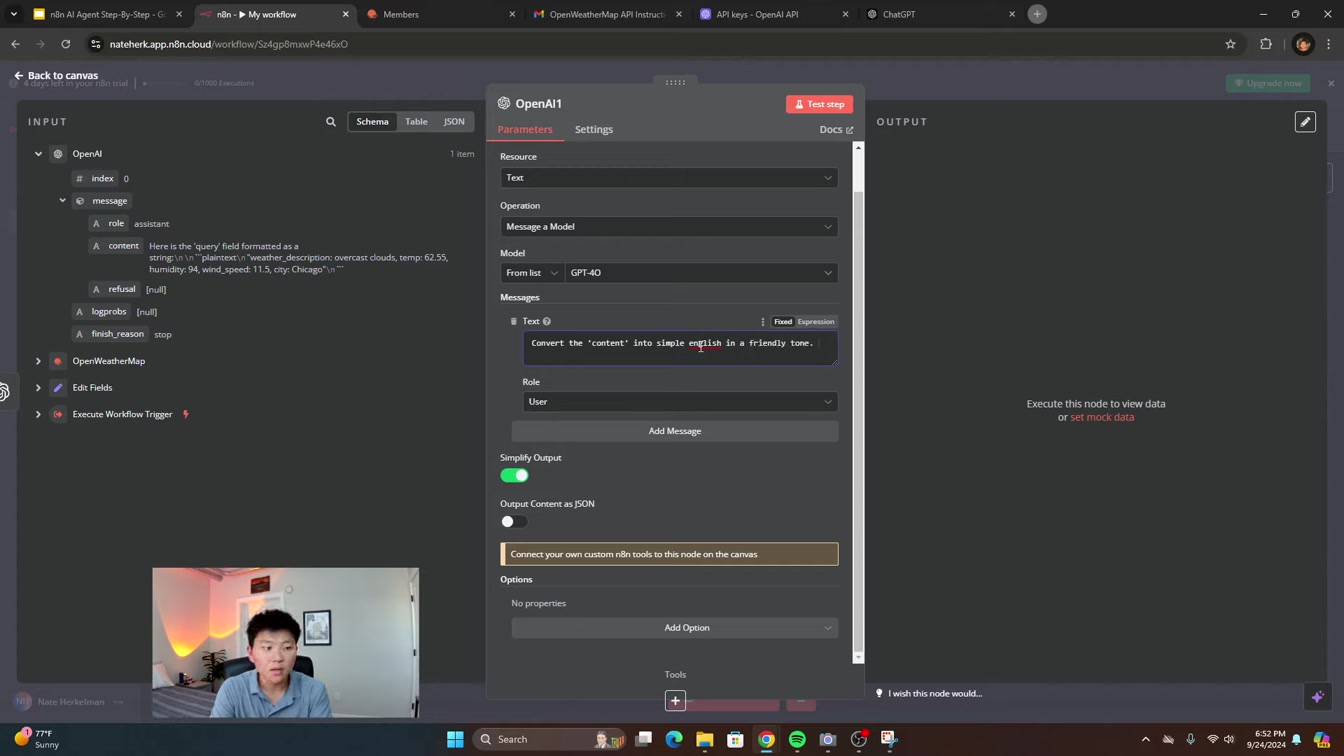
Task: Click the drag handle at top of node panel
Action: tap(675, 82)
